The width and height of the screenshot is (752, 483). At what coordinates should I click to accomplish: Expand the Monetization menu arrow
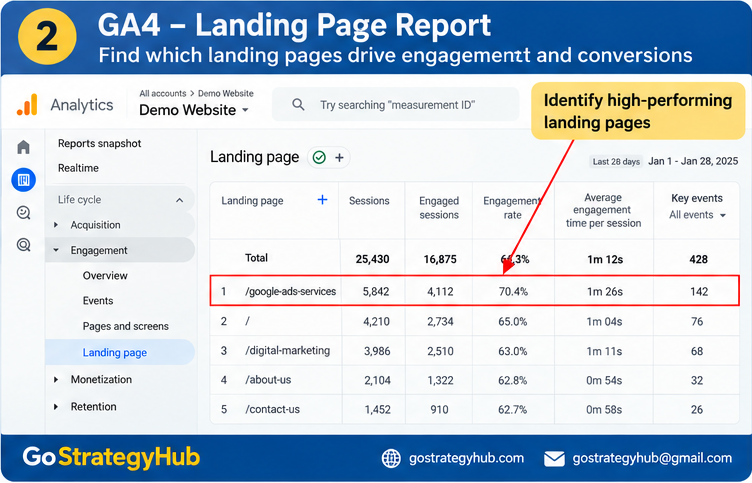coord(56,379)
